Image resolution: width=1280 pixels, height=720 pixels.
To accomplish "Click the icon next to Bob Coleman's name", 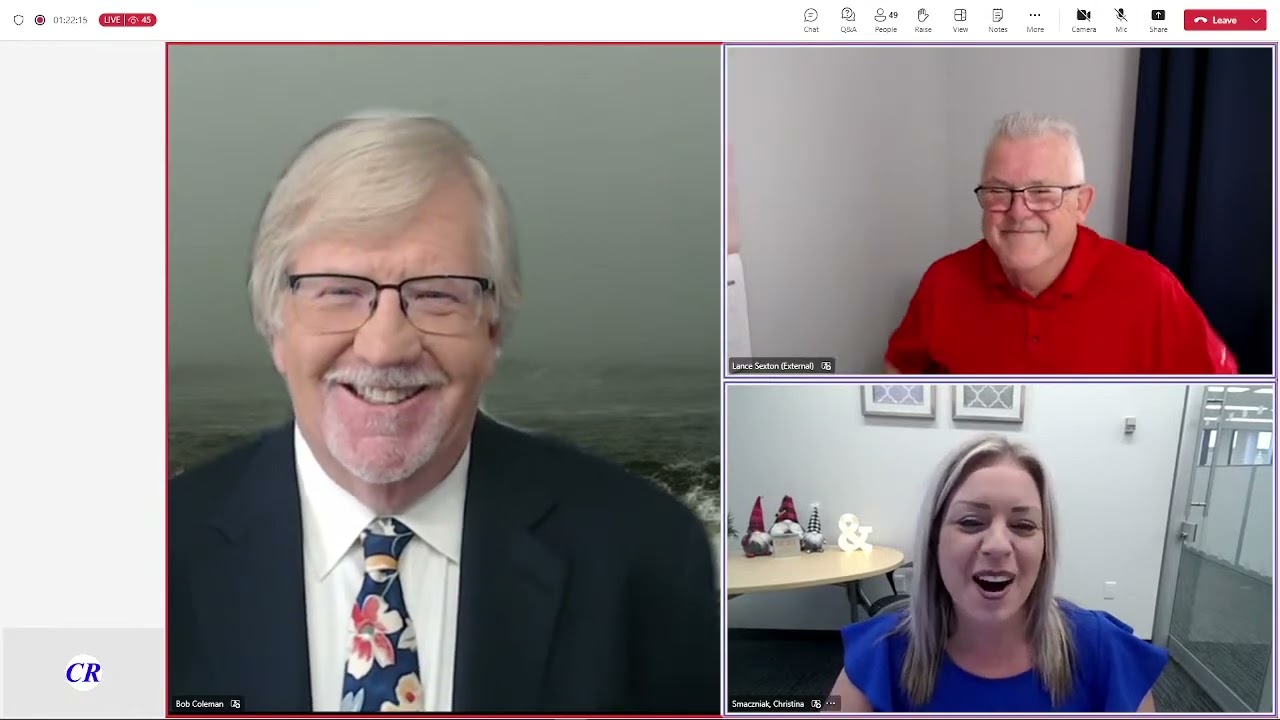I will pyautogui.click(x=236, y=704).
